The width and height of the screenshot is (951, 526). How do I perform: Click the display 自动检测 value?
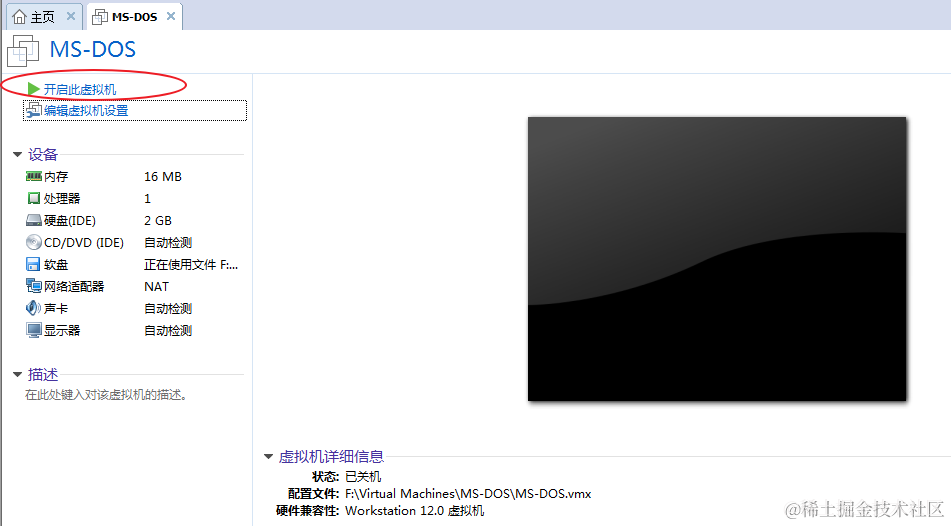pyautogui.click(x=168, y=330)
